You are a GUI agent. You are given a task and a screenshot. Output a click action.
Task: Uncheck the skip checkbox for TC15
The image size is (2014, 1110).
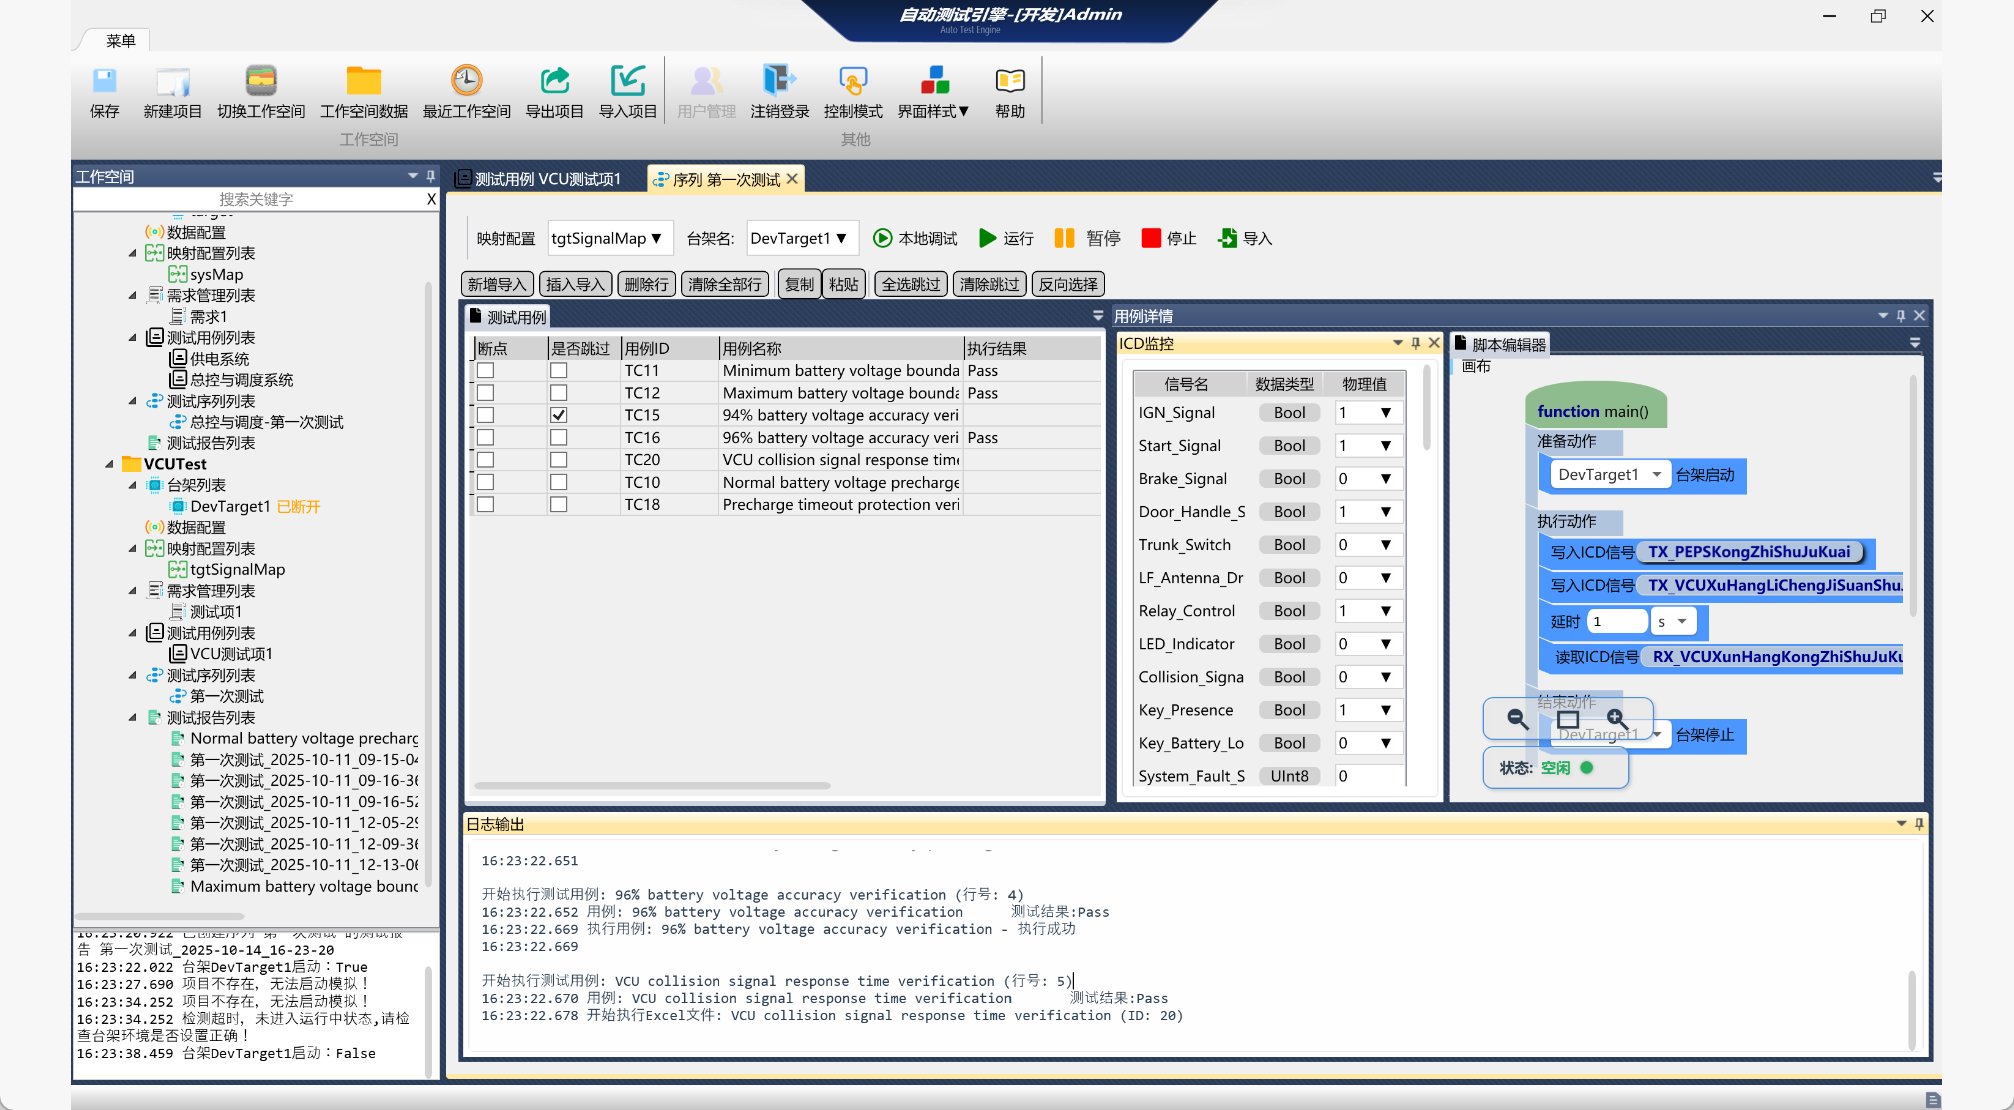click(x=559, y=415)
